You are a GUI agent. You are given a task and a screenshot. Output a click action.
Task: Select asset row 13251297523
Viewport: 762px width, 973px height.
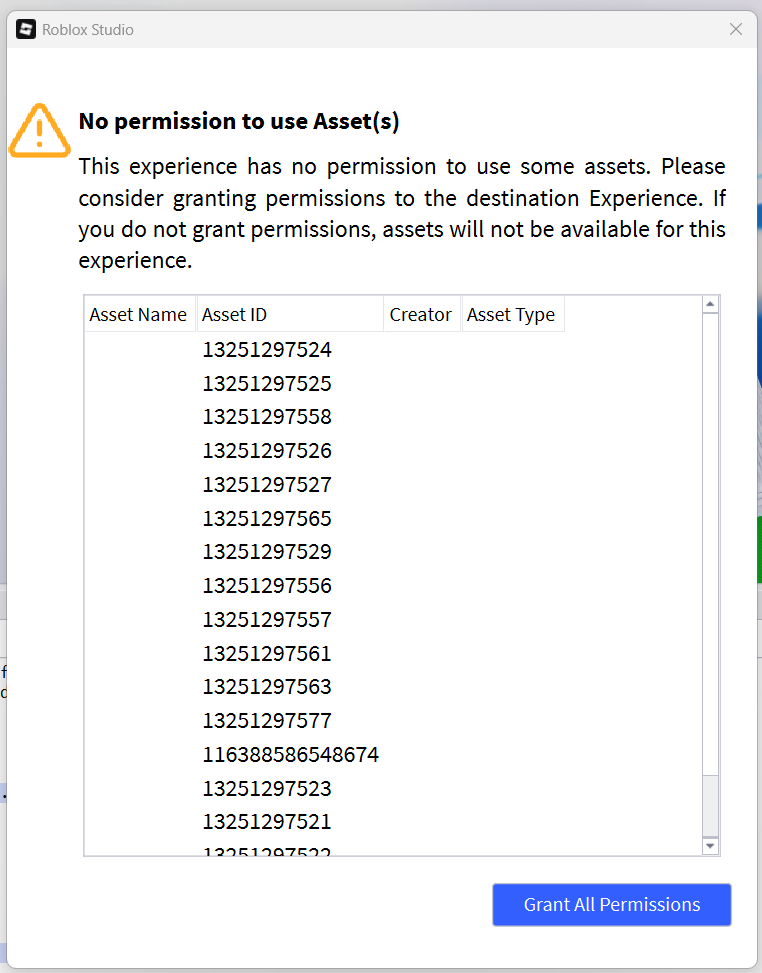tap(267, 789)
